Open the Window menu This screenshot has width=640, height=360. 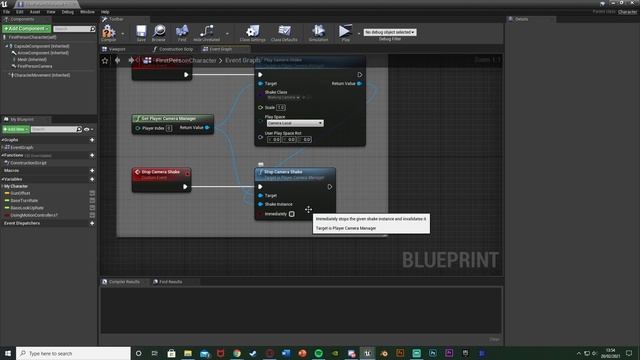pyautogui.click(x=87, y=12)
